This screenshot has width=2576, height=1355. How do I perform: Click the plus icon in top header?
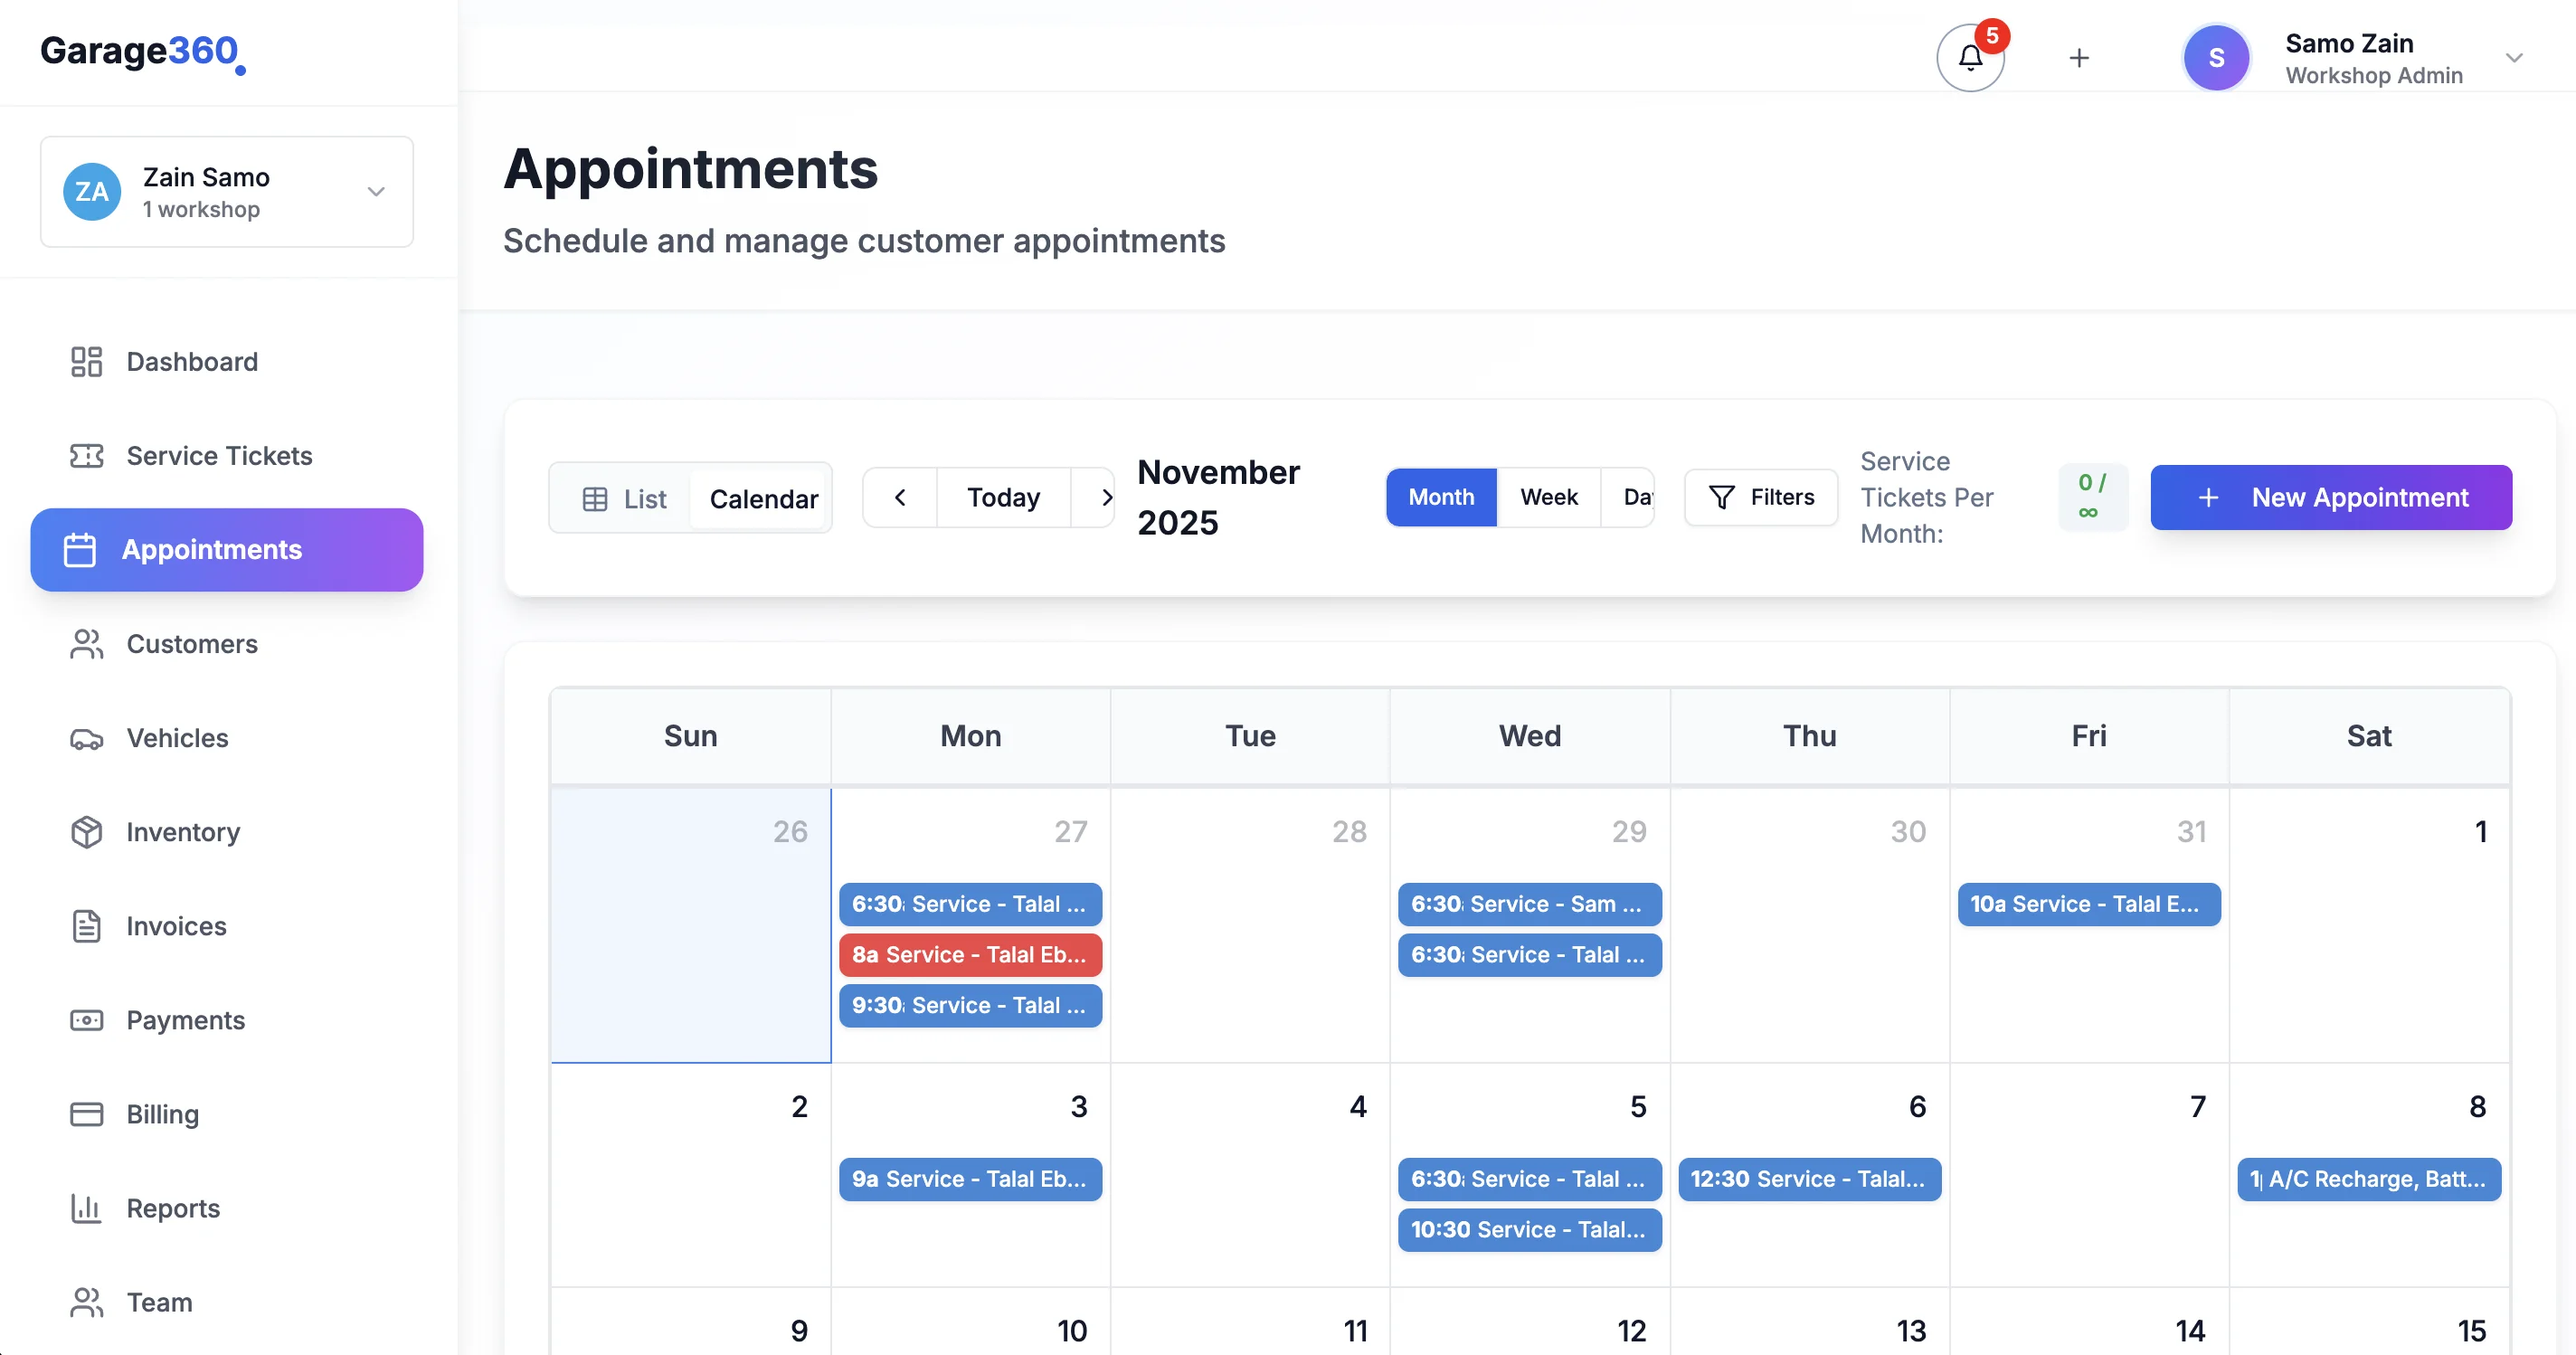tap(2079, 58)
